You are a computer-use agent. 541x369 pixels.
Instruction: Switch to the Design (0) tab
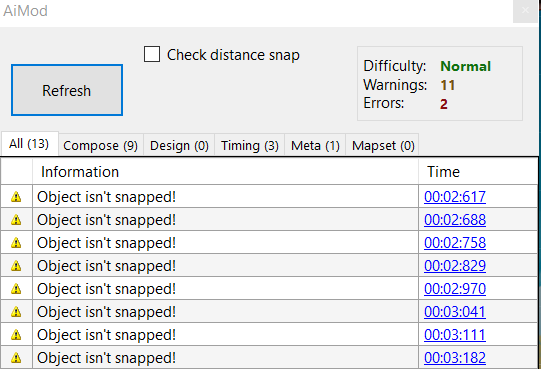179,145
